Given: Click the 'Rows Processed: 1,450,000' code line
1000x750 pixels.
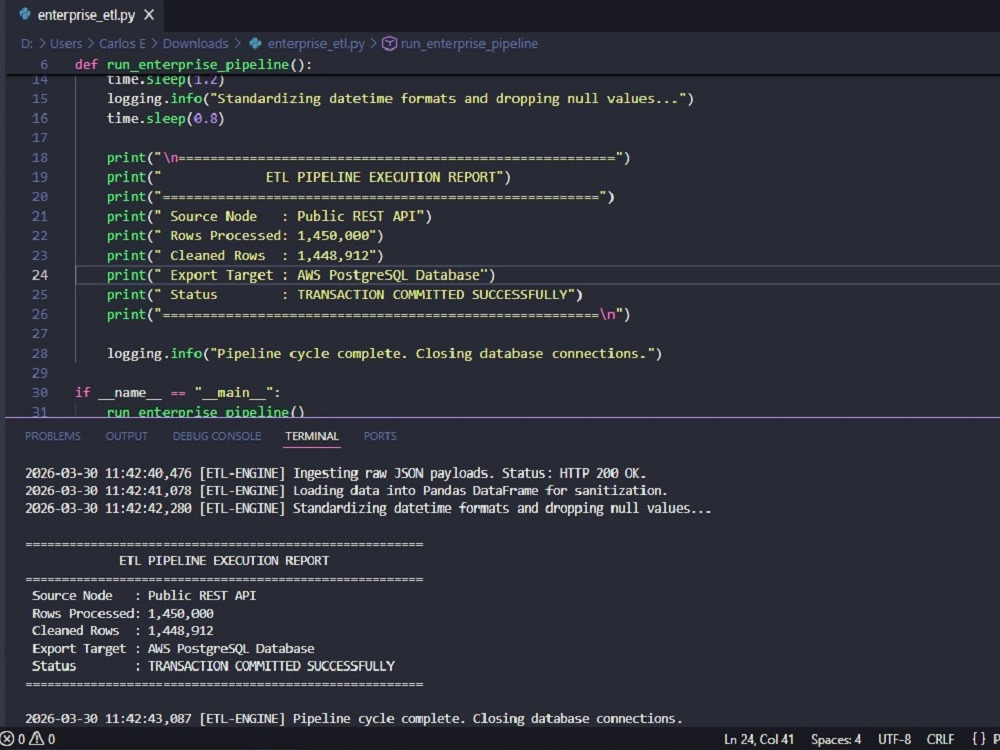Looking at the screenshot, I should pos(245,236).
